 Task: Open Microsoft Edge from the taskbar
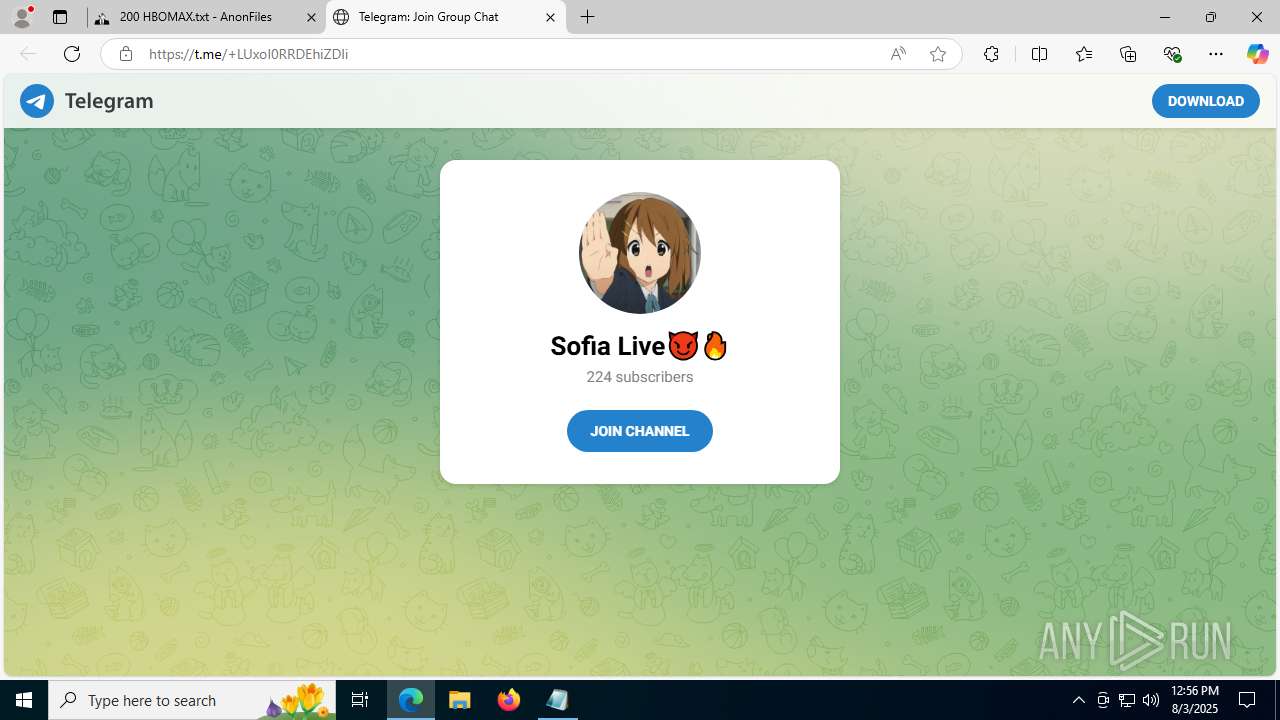pyautogui.click(x=411, y=700)
